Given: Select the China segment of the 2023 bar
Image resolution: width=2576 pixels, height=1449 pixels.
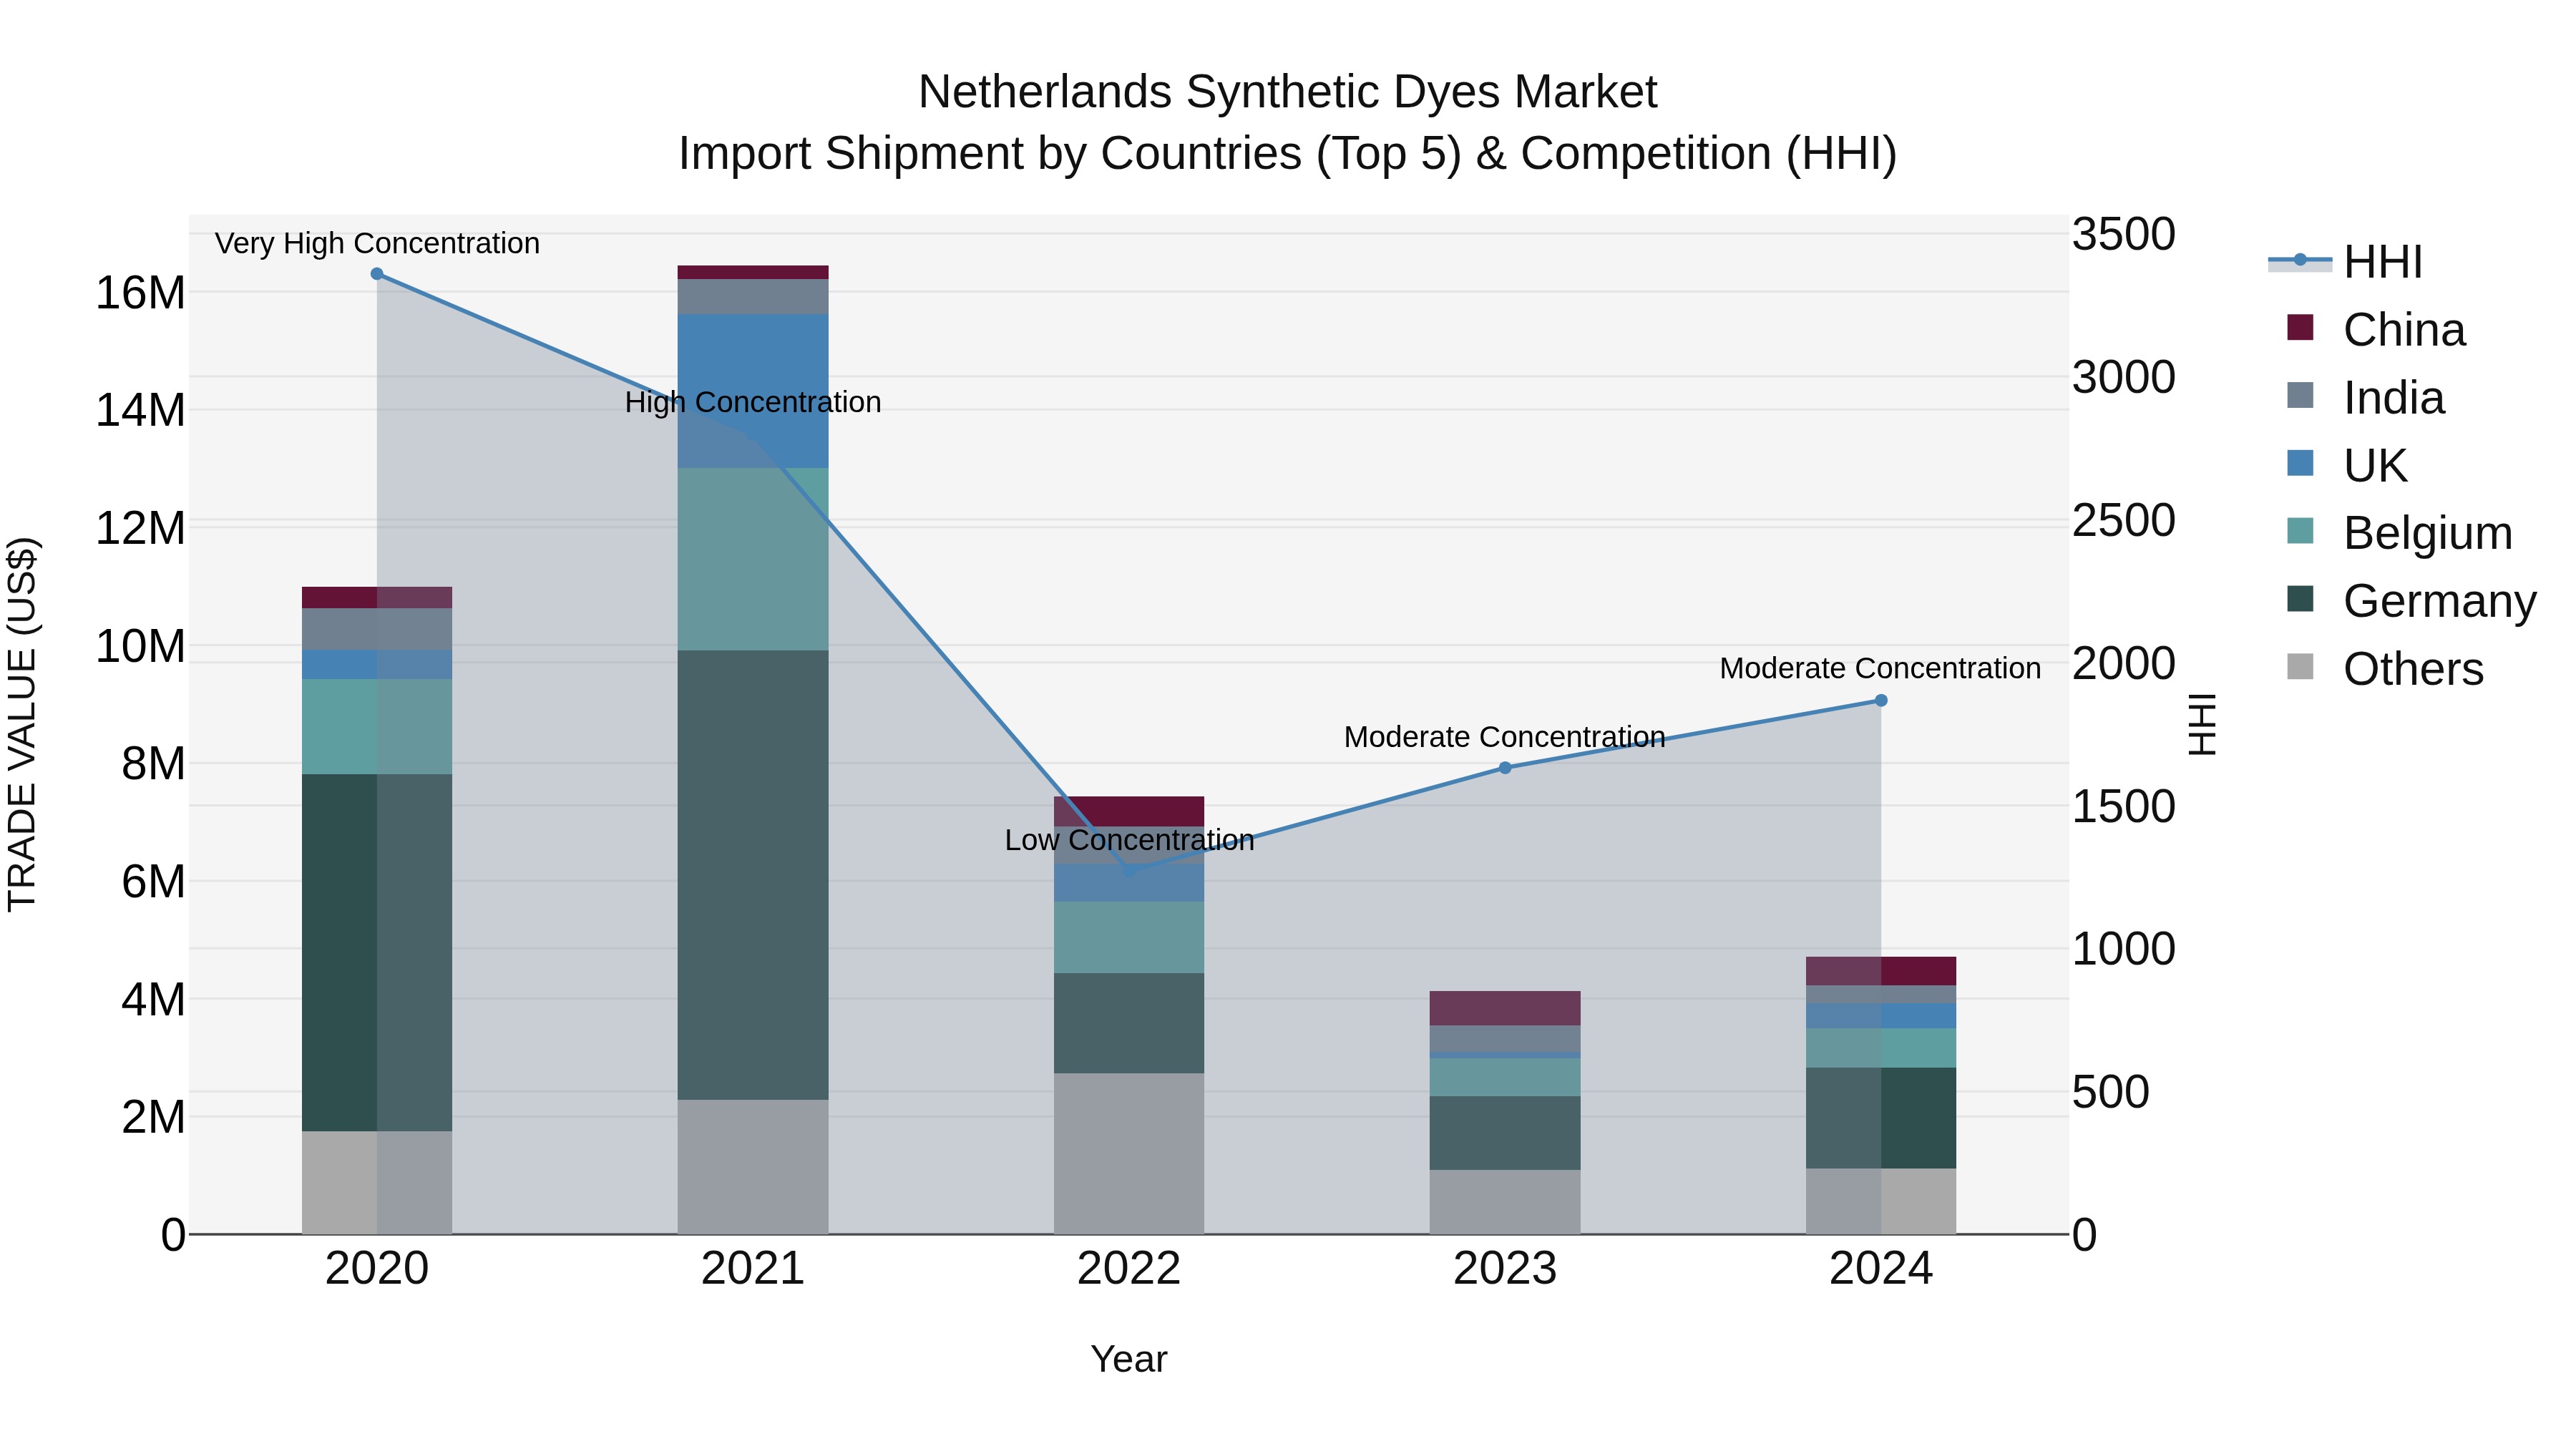Looking at the screenshot, I should (1505, 1008).
